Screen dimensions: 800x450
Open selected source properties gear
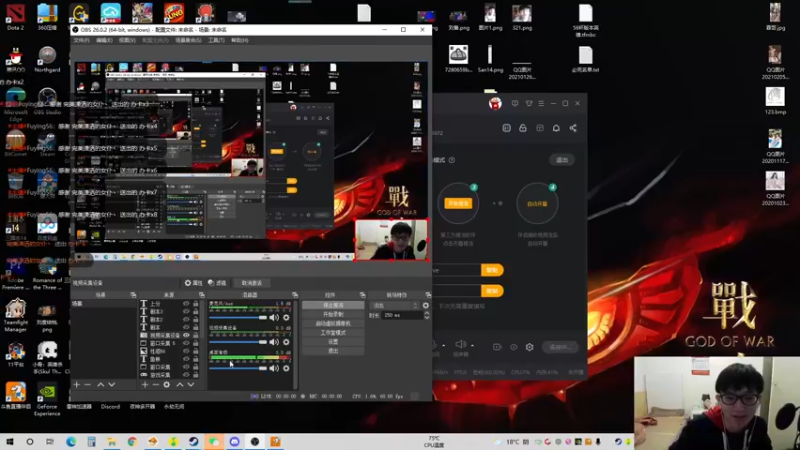[167, 385]
